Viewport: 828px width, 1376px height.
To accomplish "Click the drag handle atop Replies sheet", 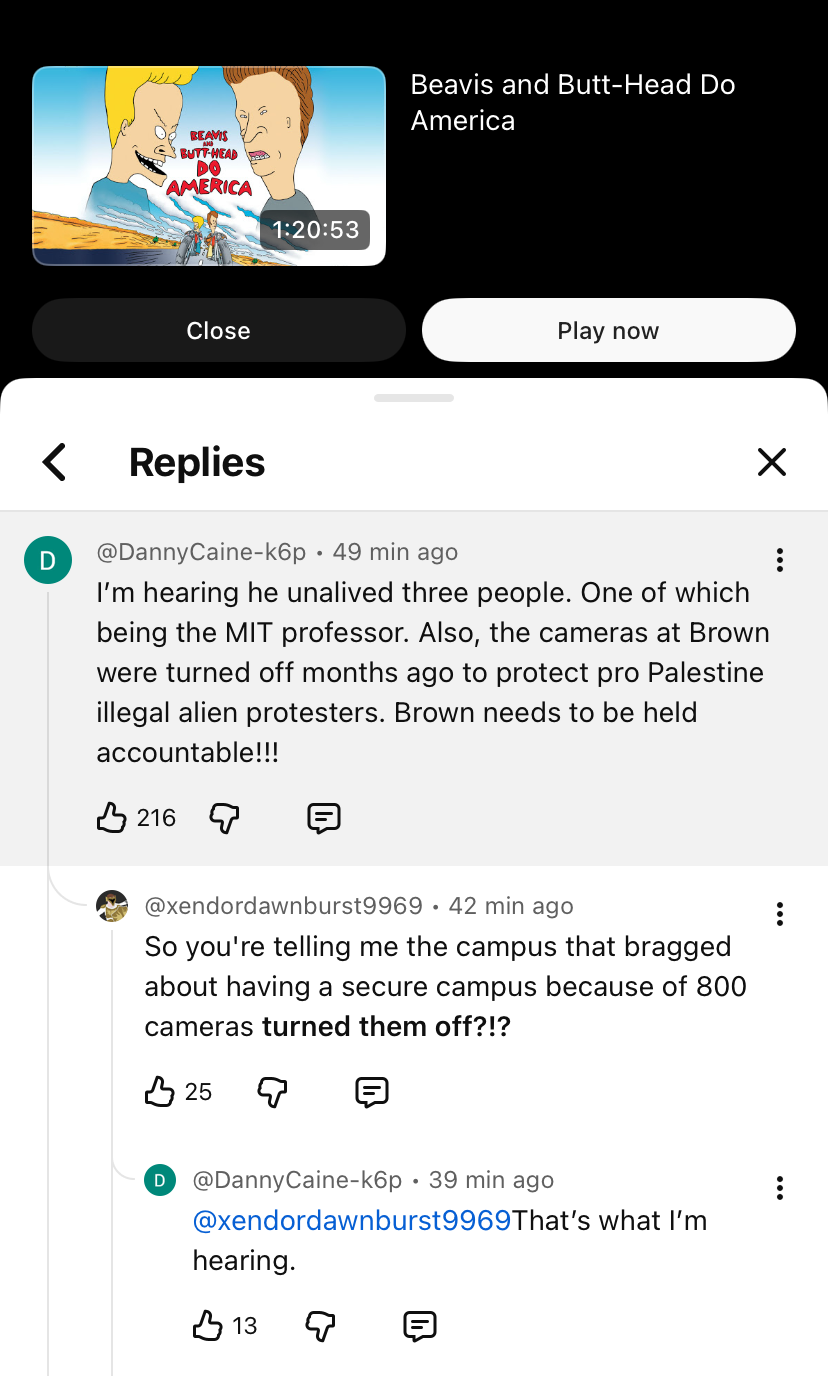I will coord(414,398).
